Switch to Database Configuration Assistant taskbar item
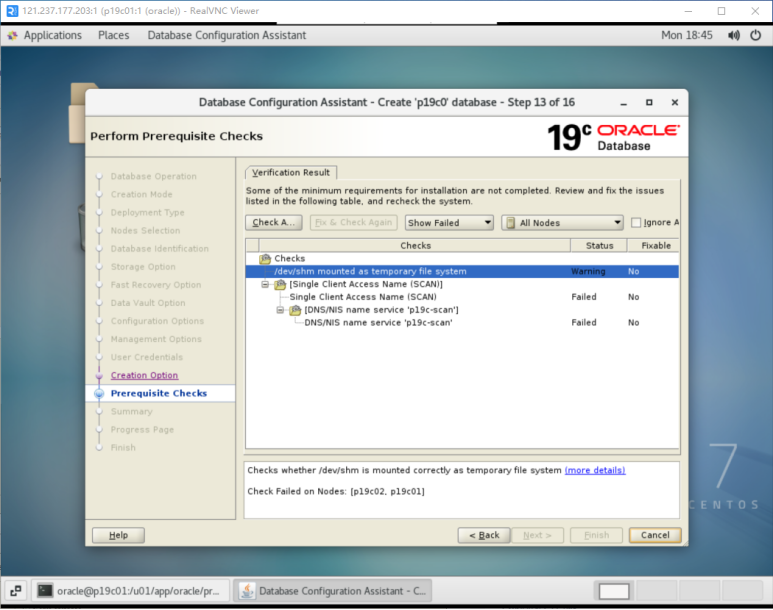The image size is (773, 610). [333, 591]
